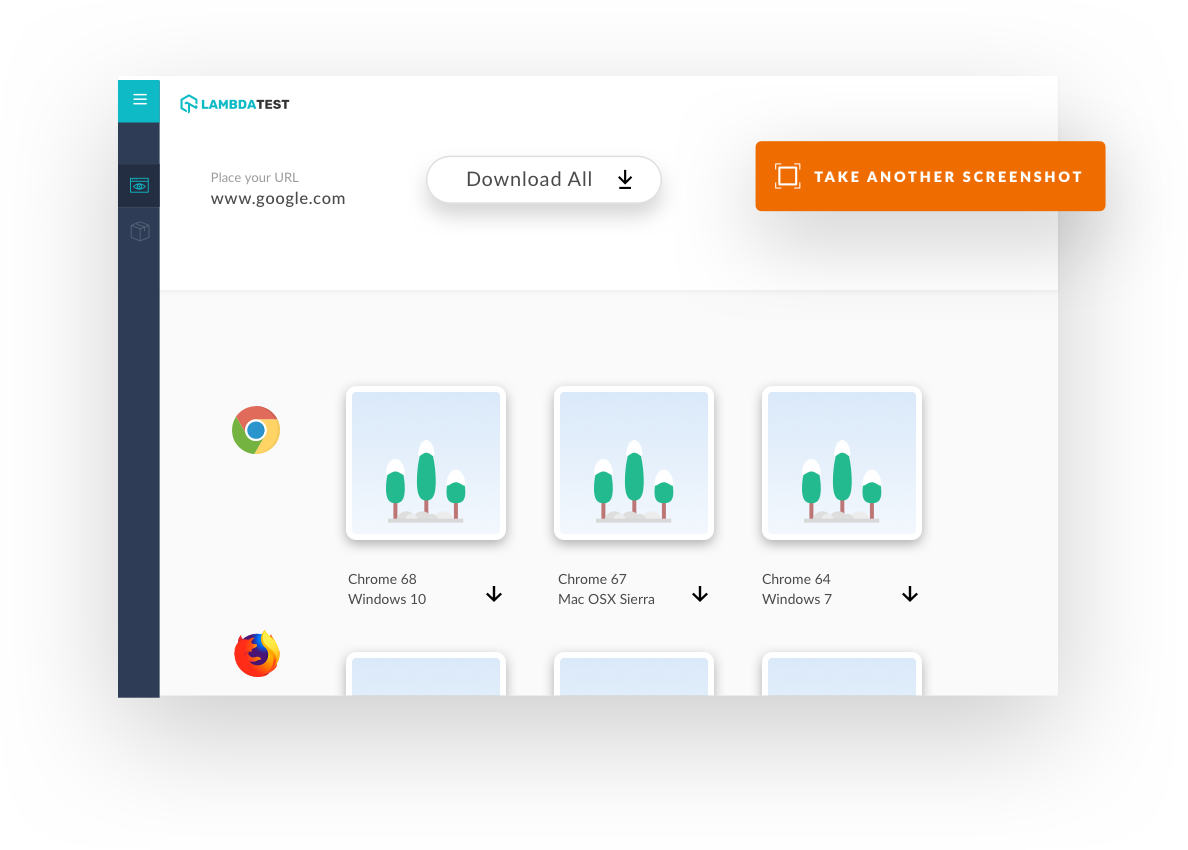Download the Chrome 67 Mac OSX Sierra screenshot
The height and width of the screenshot is (850, 1188).
click(700, 594)
